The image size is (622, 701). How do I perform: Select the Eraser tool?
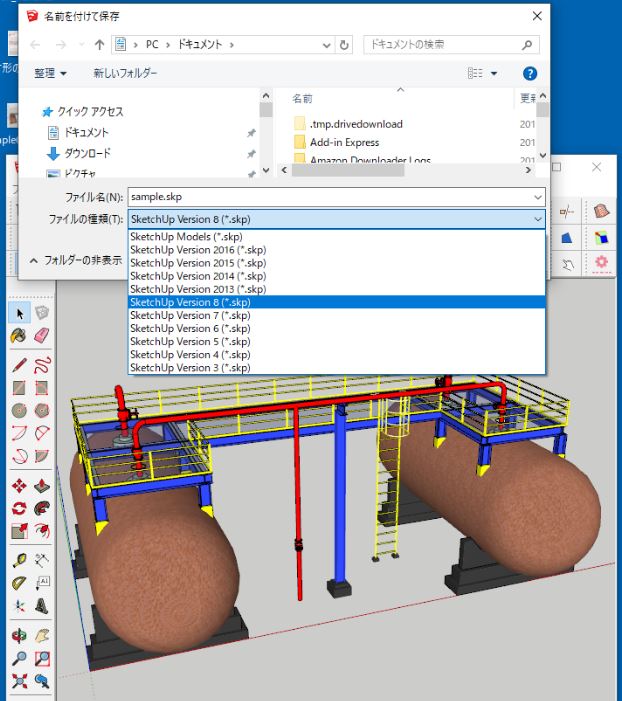tap(41, 336)
